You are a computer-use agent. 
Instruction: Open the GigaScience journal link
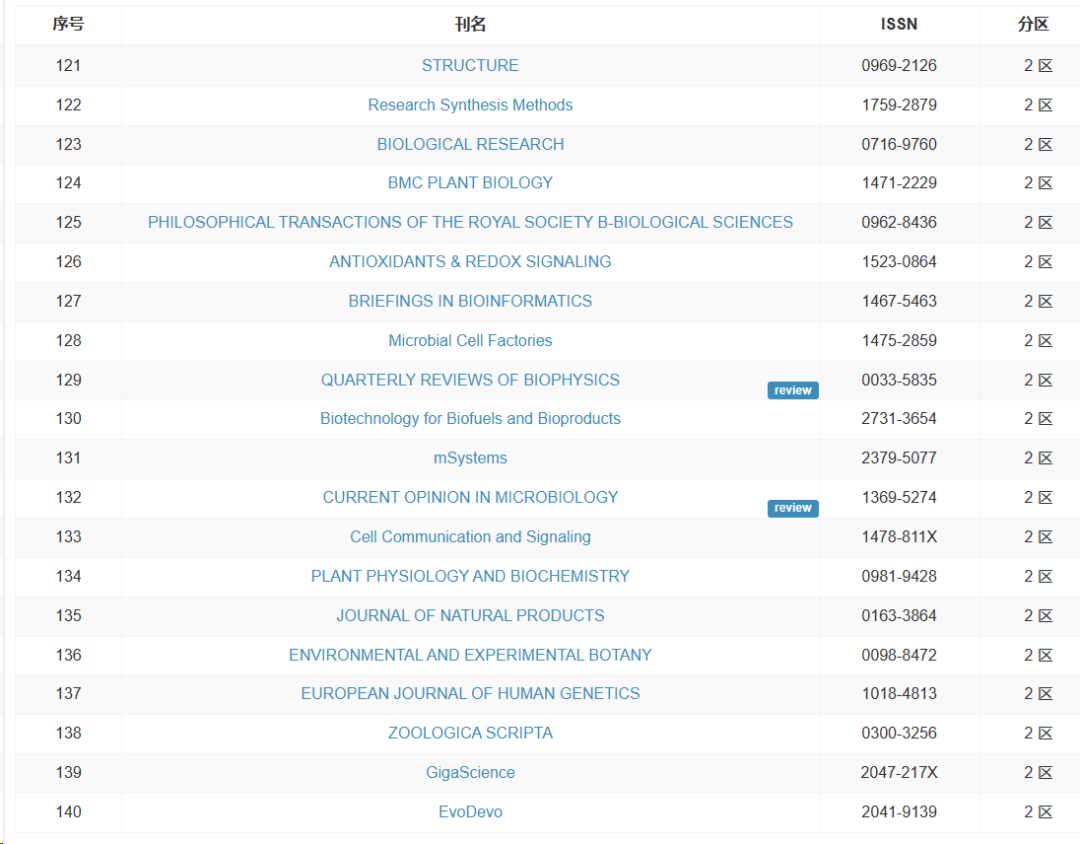click(x=470, y=772)
